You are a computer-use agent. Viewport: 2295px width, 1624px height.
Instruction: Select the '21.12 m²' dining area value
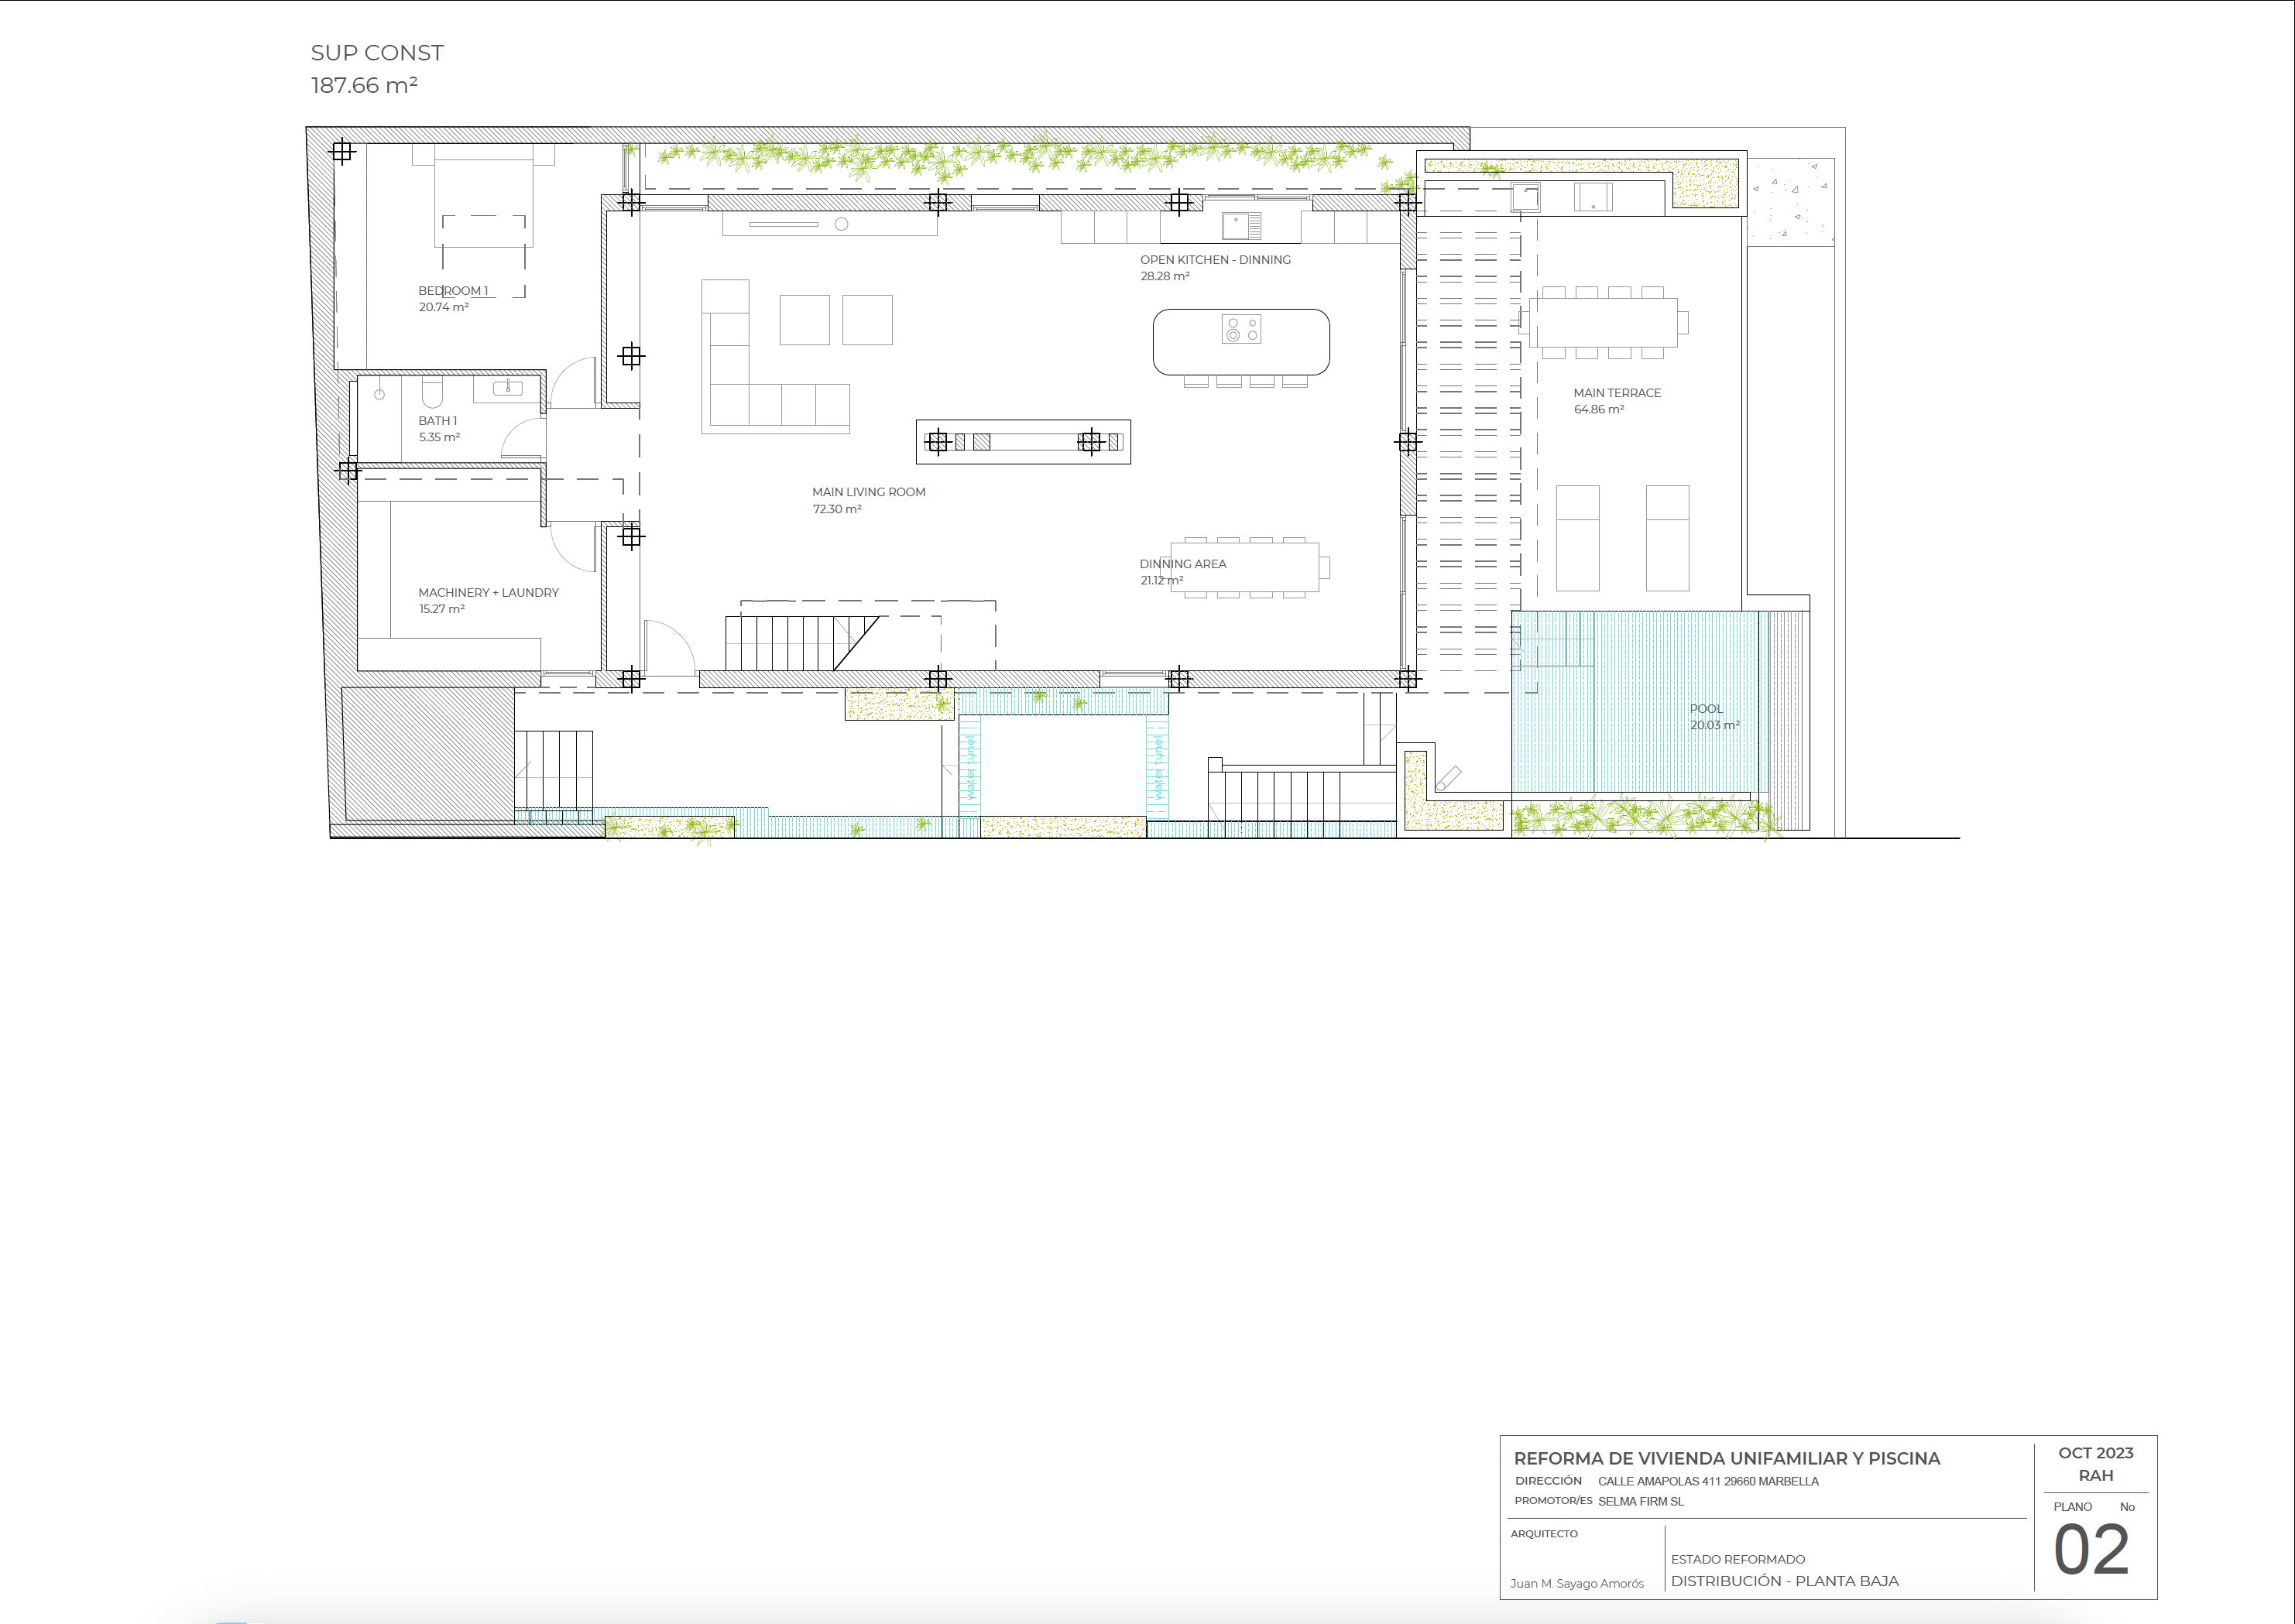point(1162,580)
